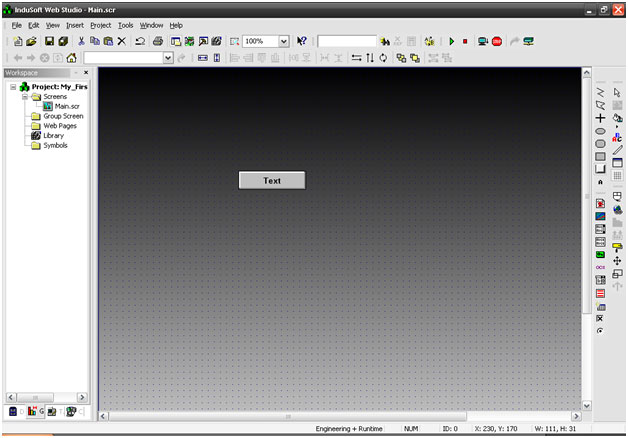
Task: Collapse the Screens folder node
Action: tap(25, 97)
